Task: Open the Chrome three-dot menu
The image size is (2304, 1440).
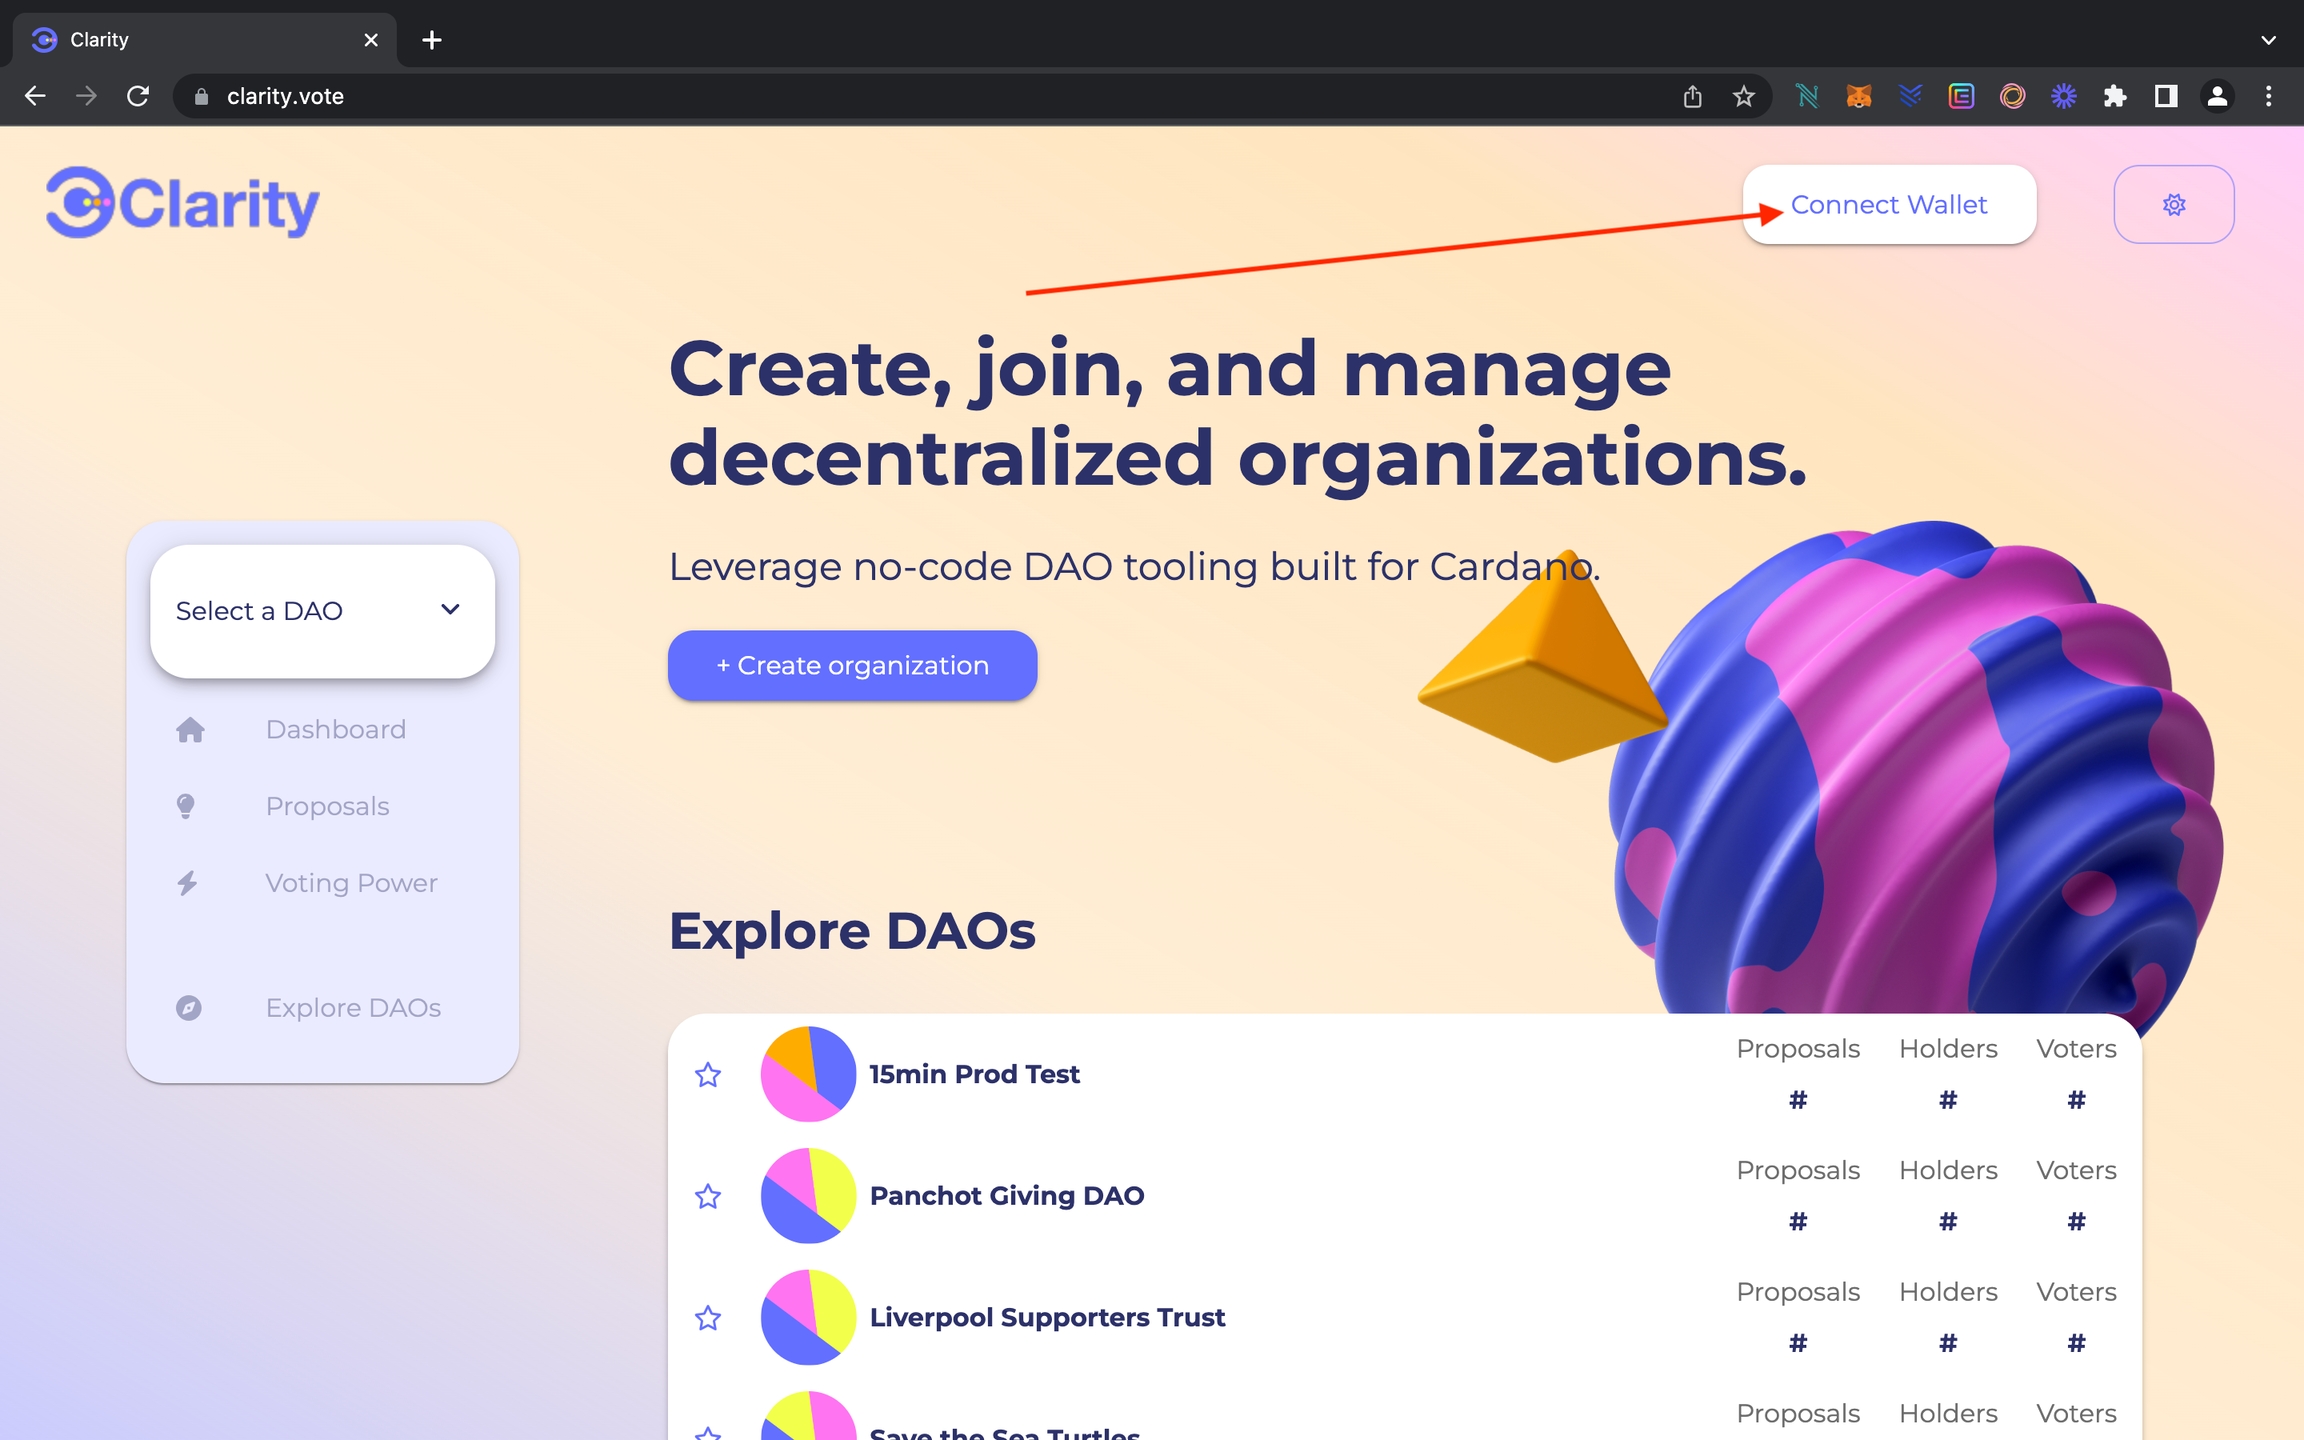Action: pyautogui.click(x=2268, y=96)
